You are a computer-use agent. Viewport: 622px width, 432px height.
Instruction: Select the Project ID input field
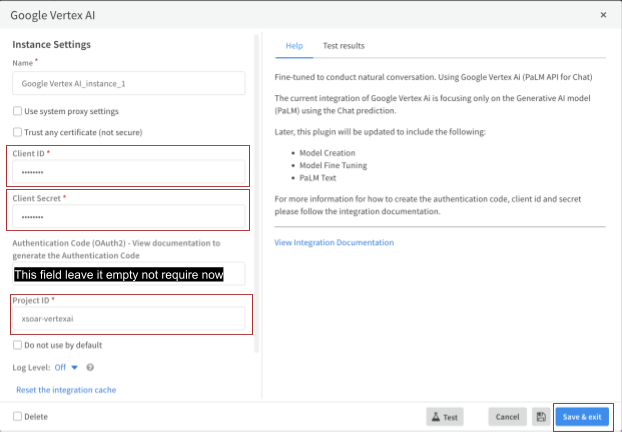(x=128, y=318)
